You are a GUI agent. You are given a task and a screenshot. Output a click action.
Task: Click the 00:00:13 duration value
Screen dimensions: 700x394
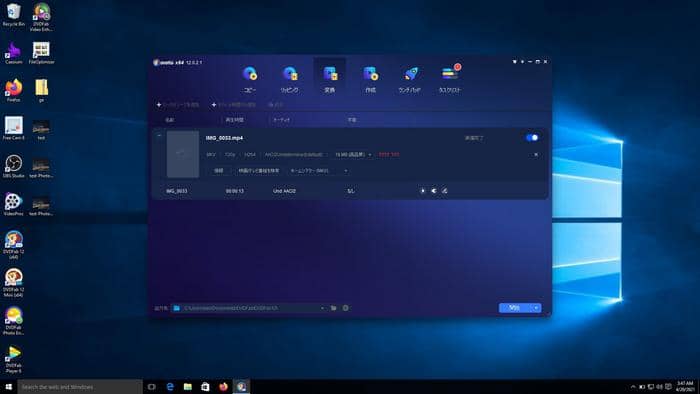(x=234, y=191)
